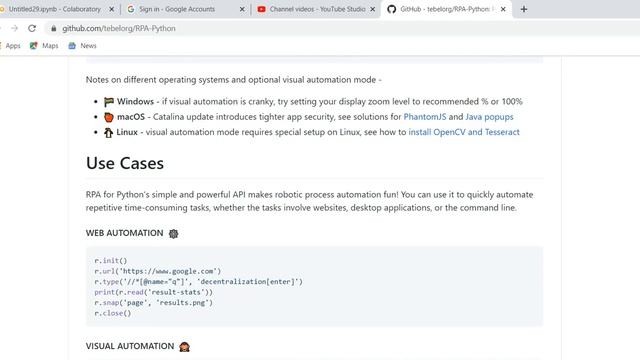Click the gear icon beside WEB AUTOMATION
640x360 pixels.
point(173,233)
